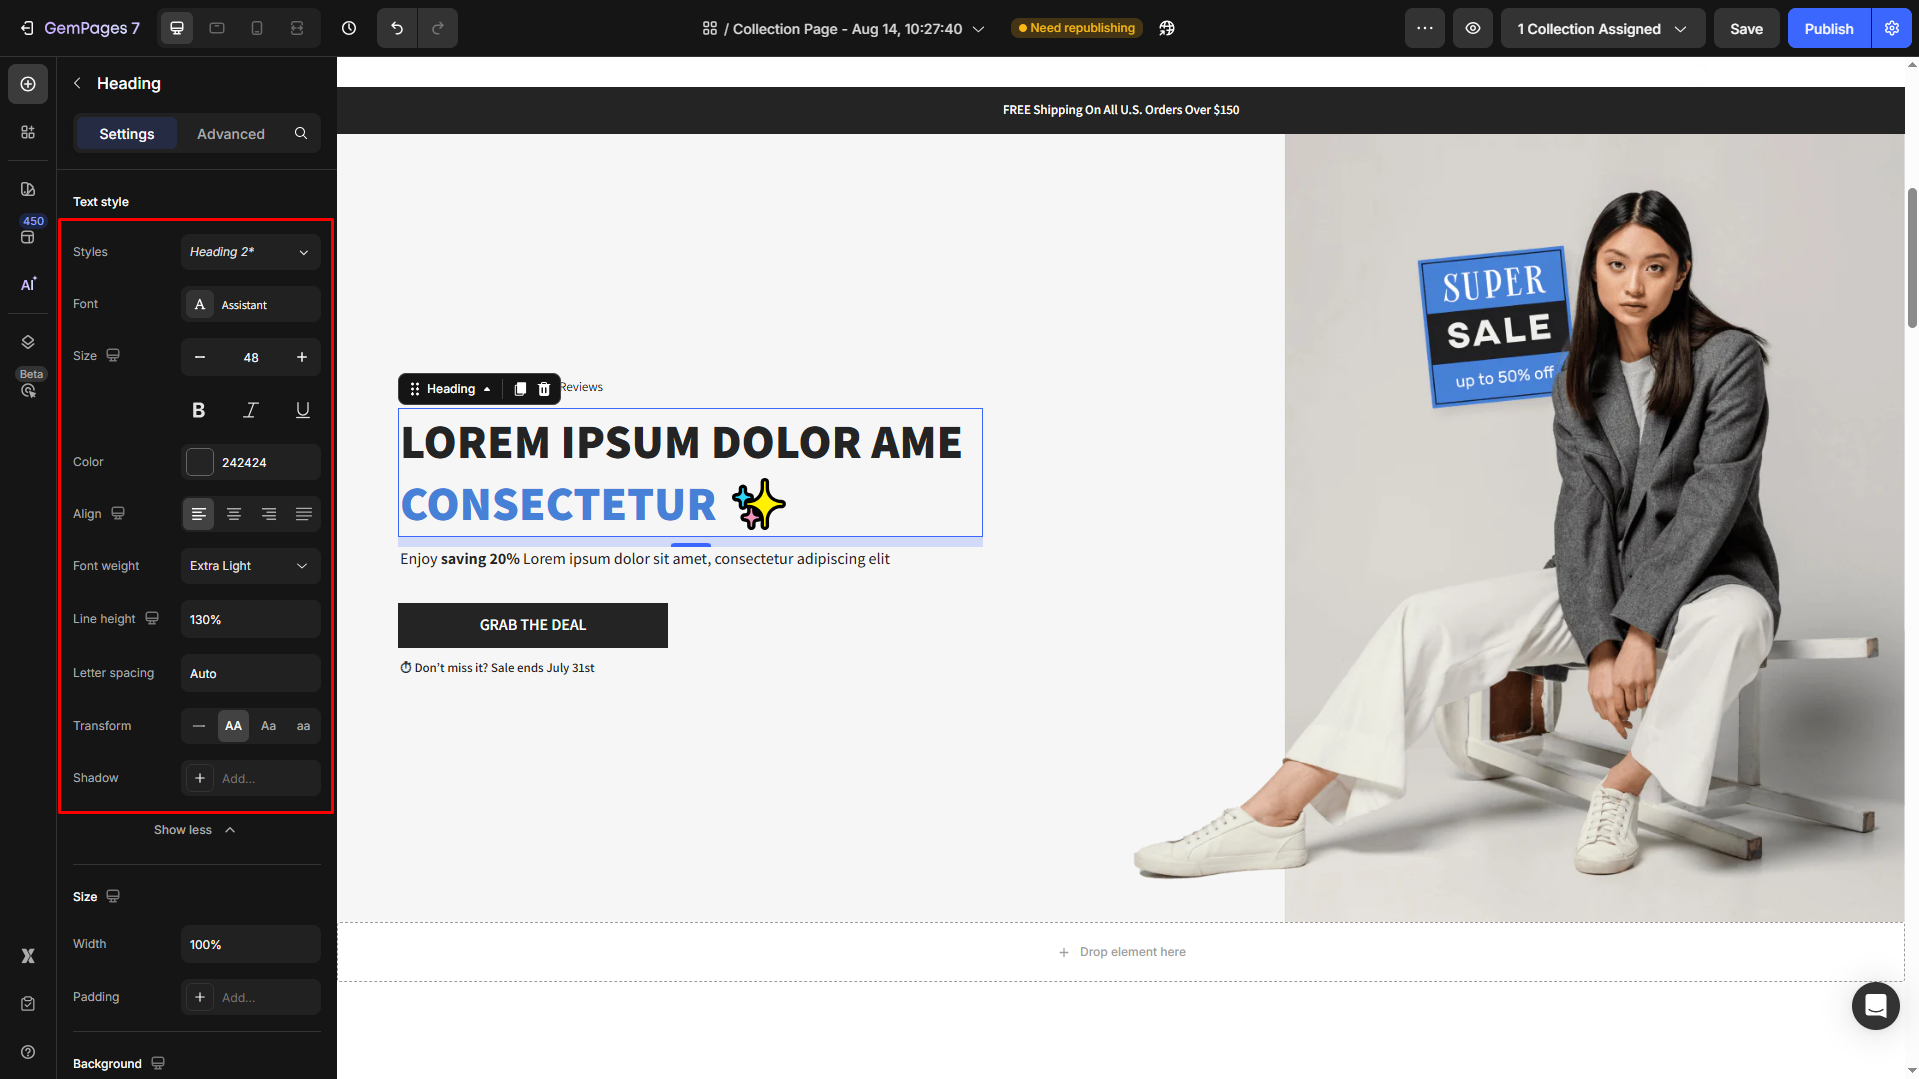
Task: Click the preview eye icon
Action: pyautogui.click(x=1473, y=28)
